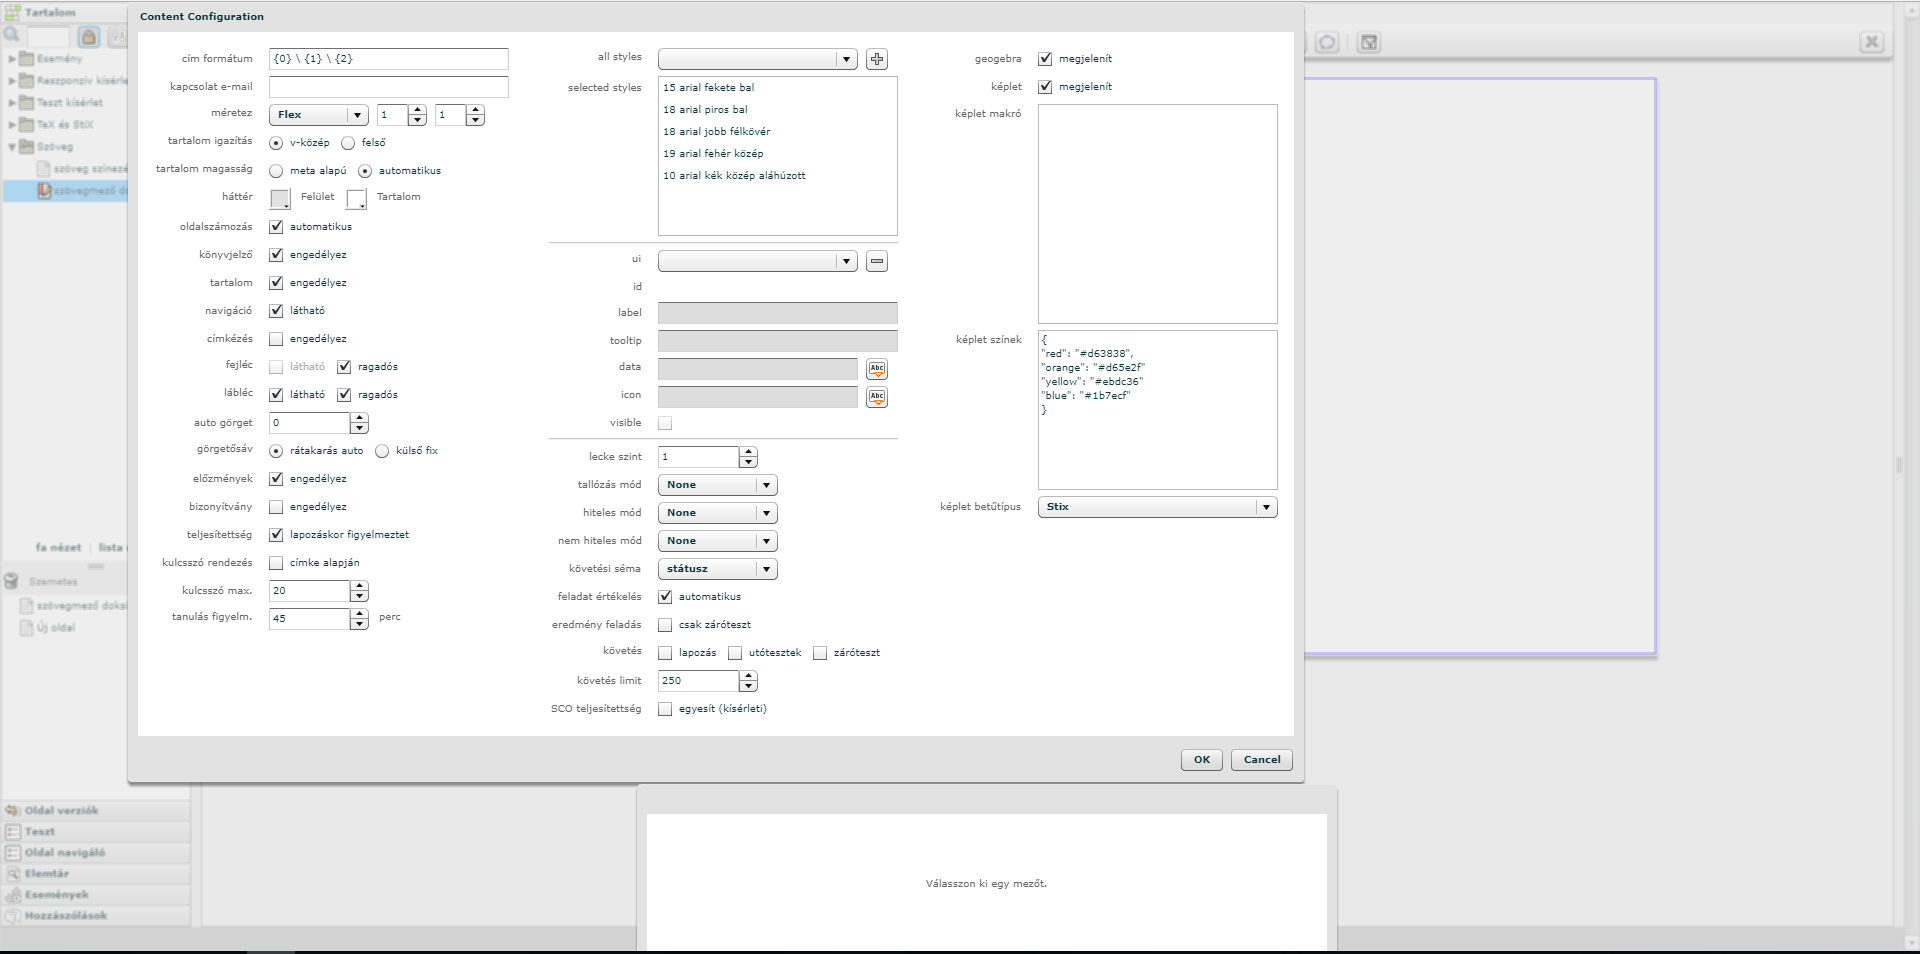The image size is (1920, 954).
Task: Select the felső alignment radio button
Action: (348, 143)
